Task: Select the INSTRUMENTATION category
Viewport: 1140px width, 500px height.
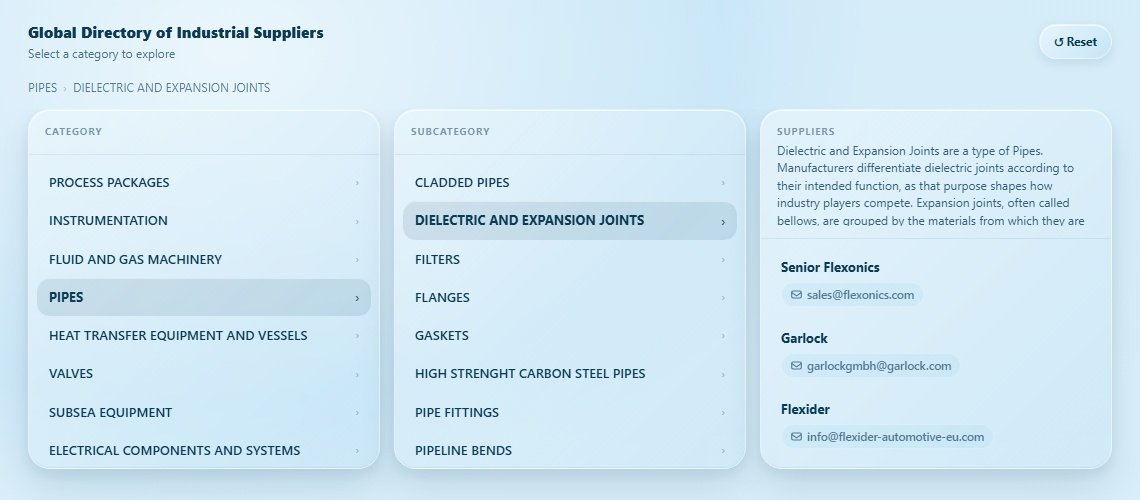Action: point(108,221)
